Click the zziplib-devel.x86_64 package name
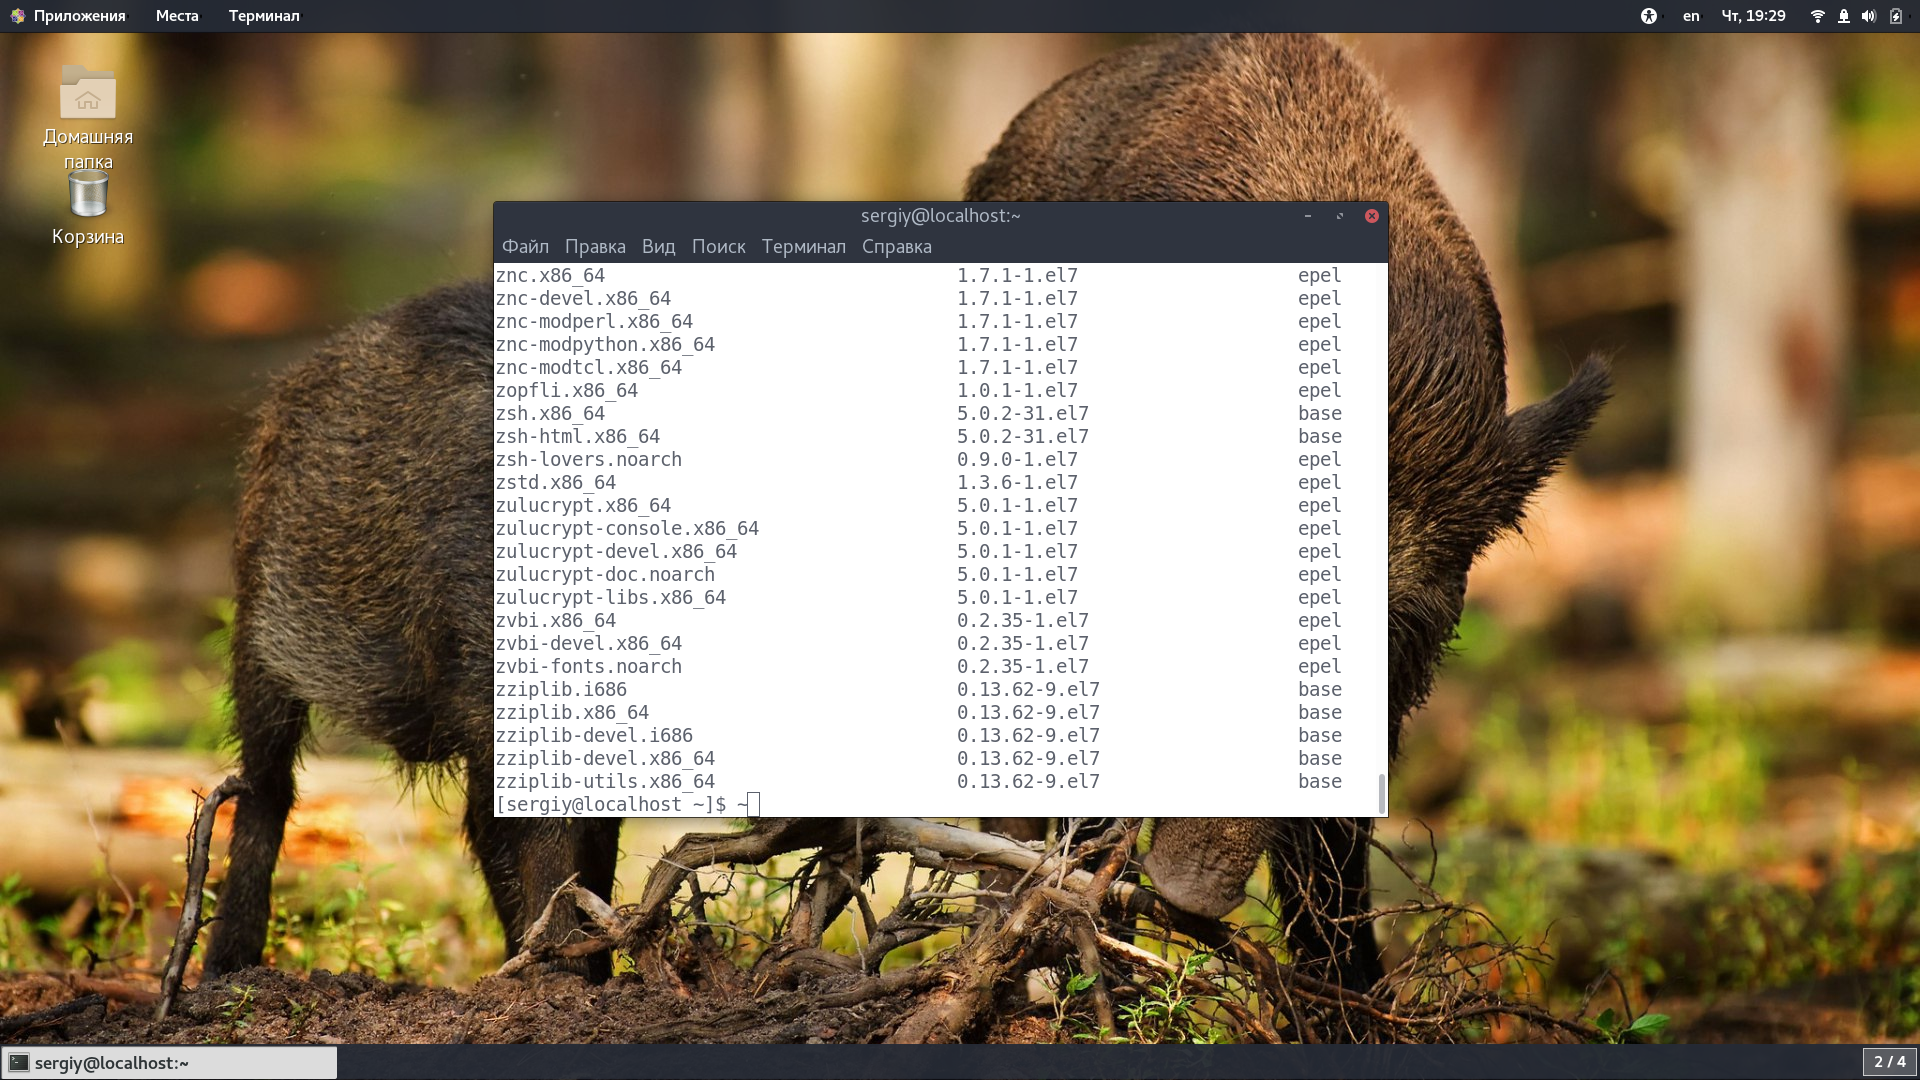1920x1080 pixels. pyautogui.click(x=605, y=758)
